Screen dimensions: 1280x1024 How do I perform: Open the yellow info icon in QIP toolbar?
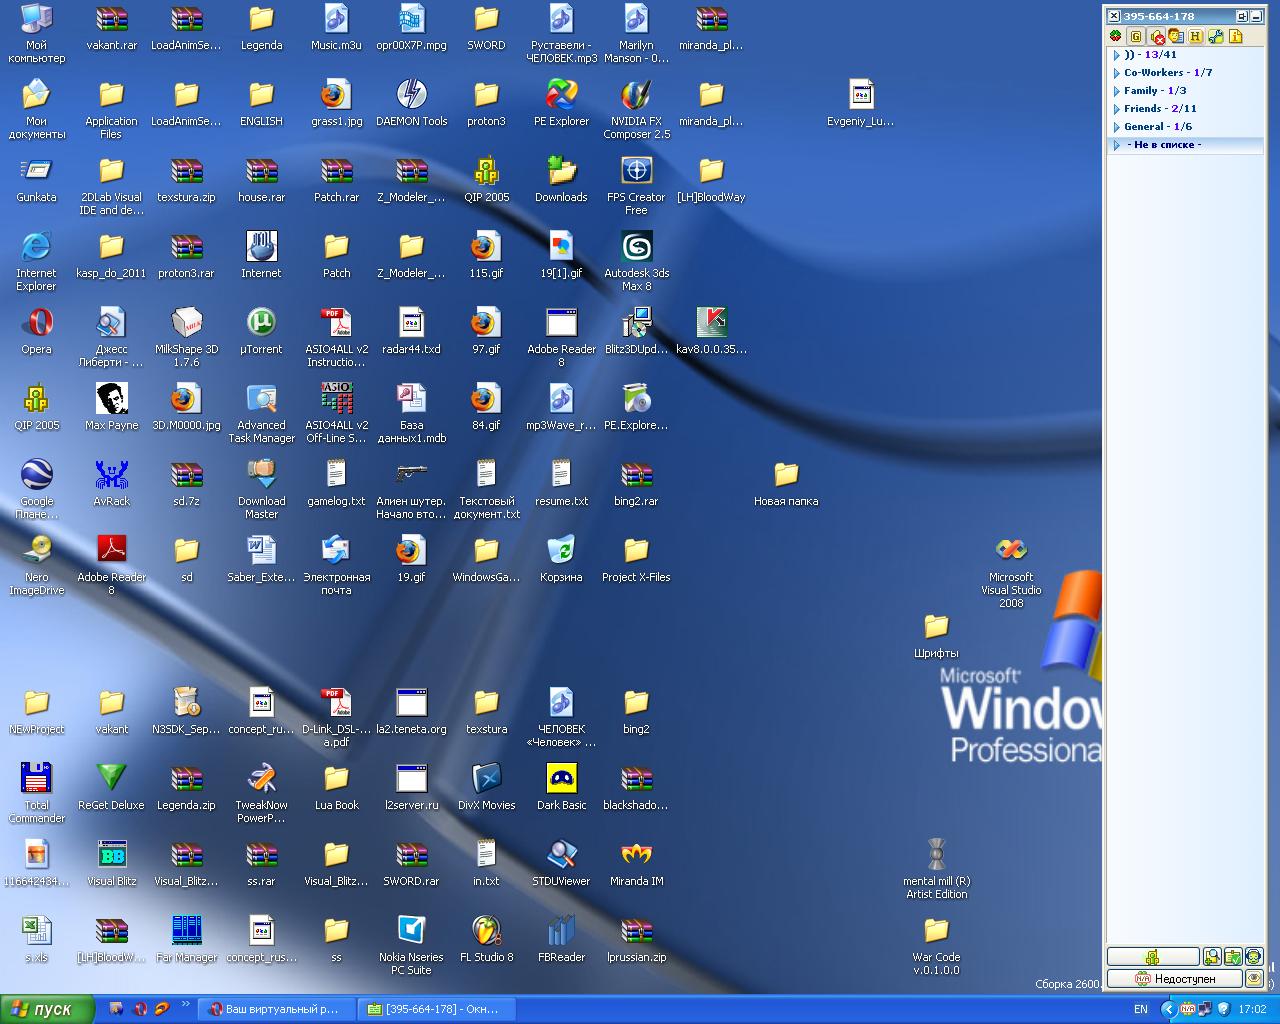(1235, 37)
